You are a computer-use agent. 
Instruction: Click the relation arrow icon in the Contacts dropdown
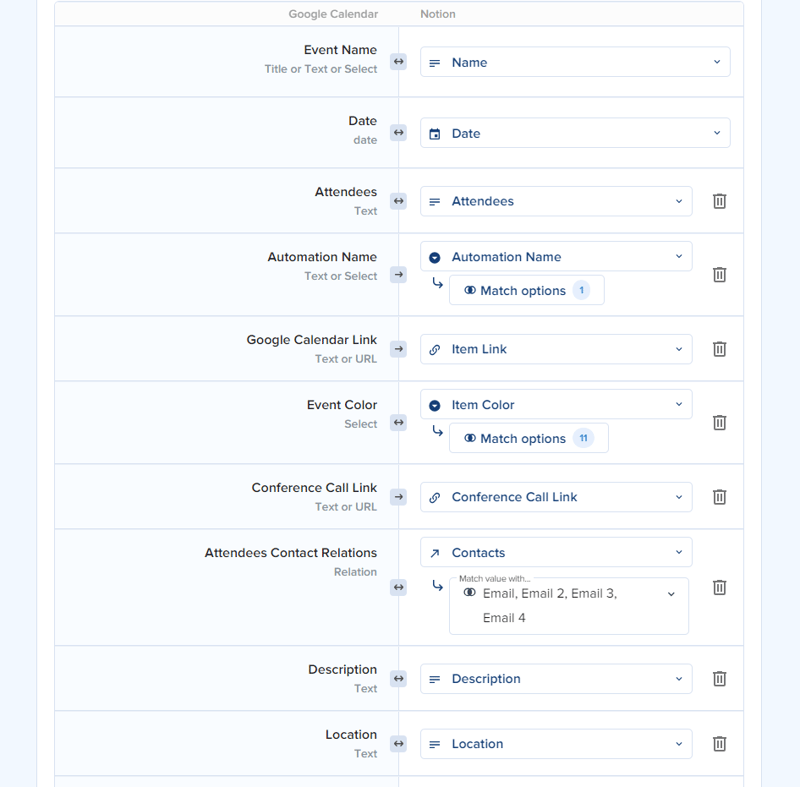click(x=435, y=552)
